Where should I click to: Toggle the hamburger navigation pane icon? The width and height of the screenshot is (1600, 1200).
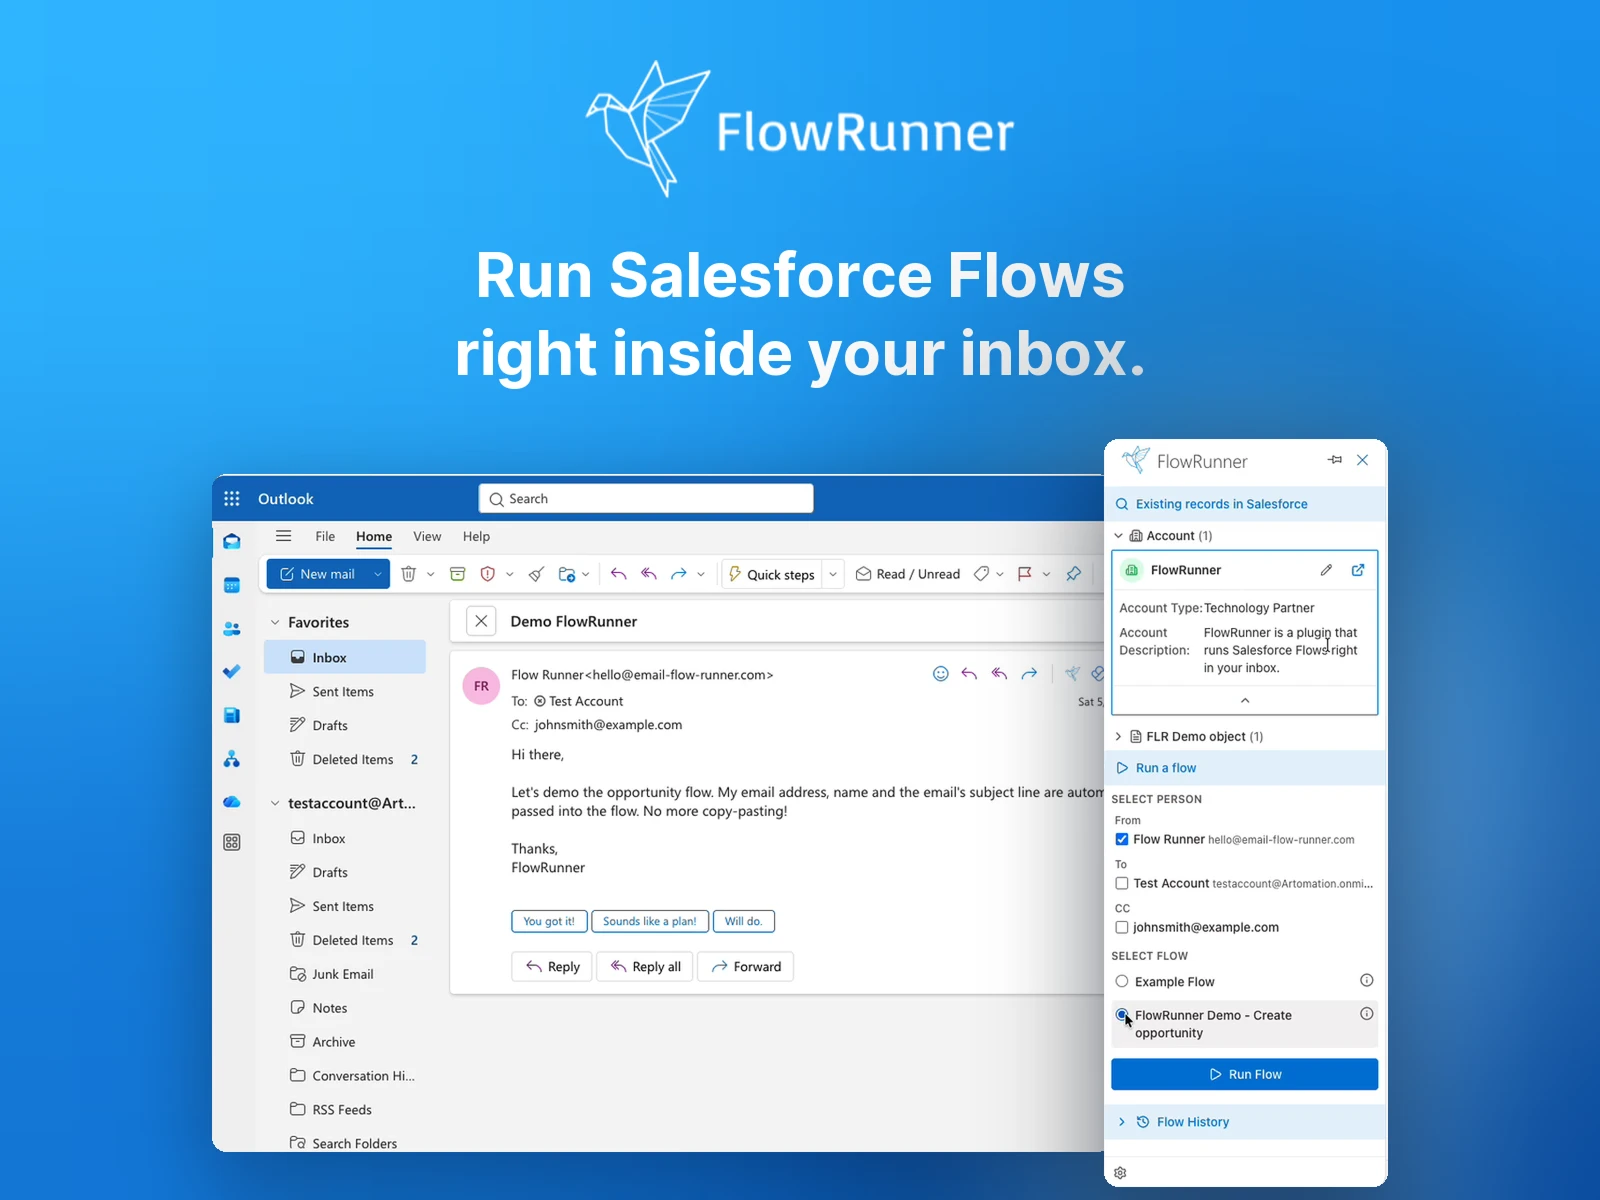coord(284,536)
